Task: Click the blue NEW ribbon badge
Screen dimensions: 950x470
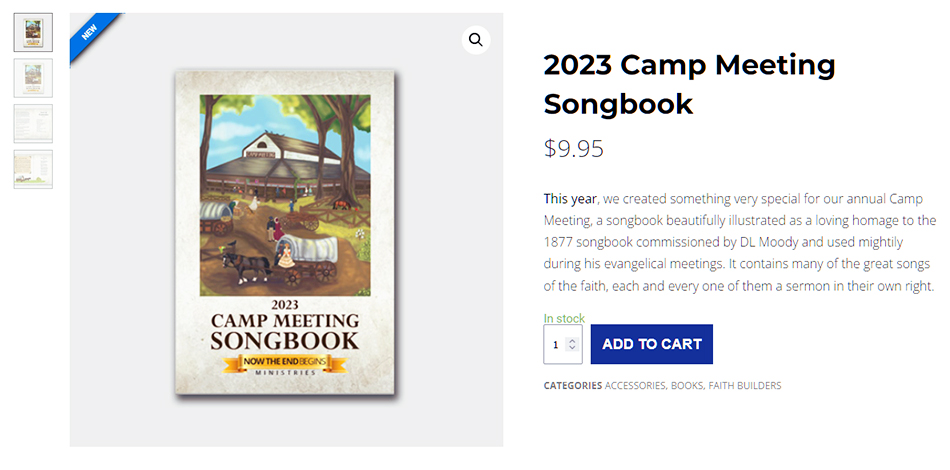Action: point(90,32)
